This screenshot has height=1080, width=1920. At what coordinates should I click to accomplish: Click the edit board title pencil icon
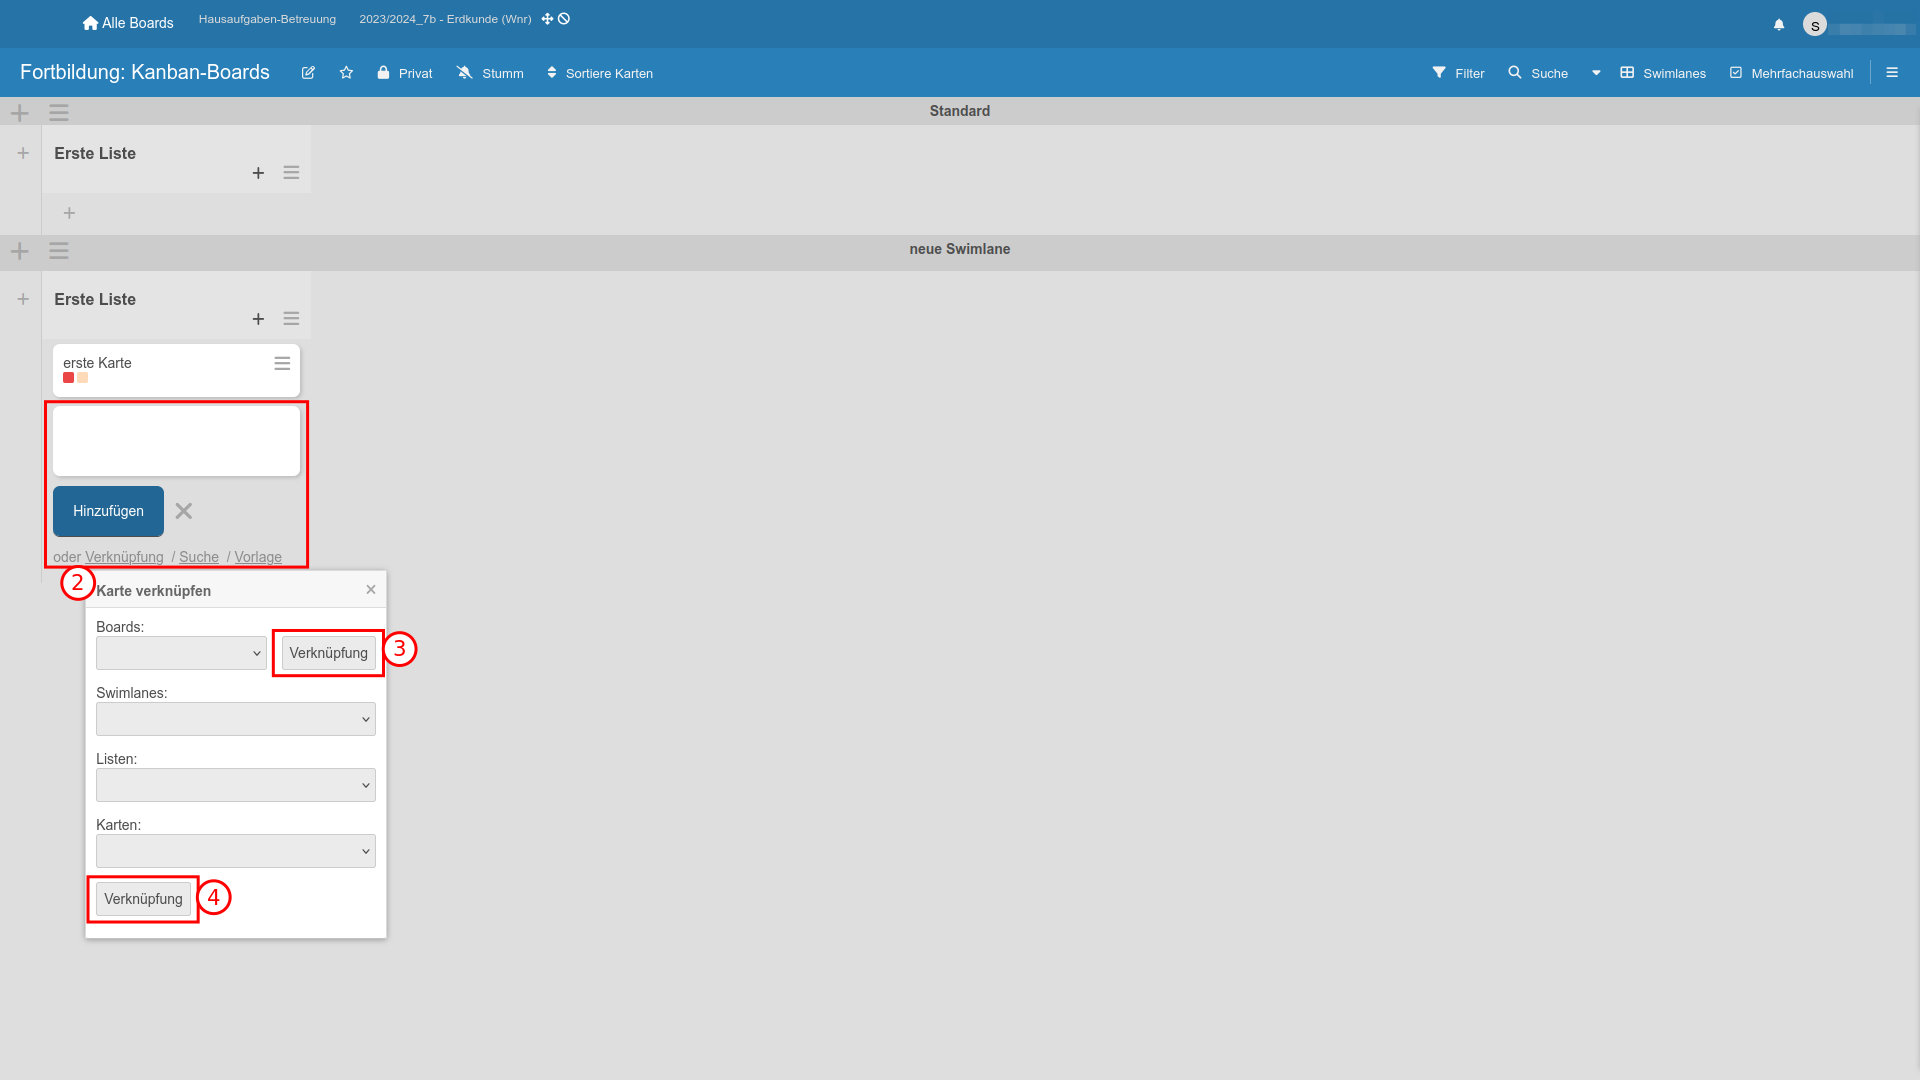308,73
